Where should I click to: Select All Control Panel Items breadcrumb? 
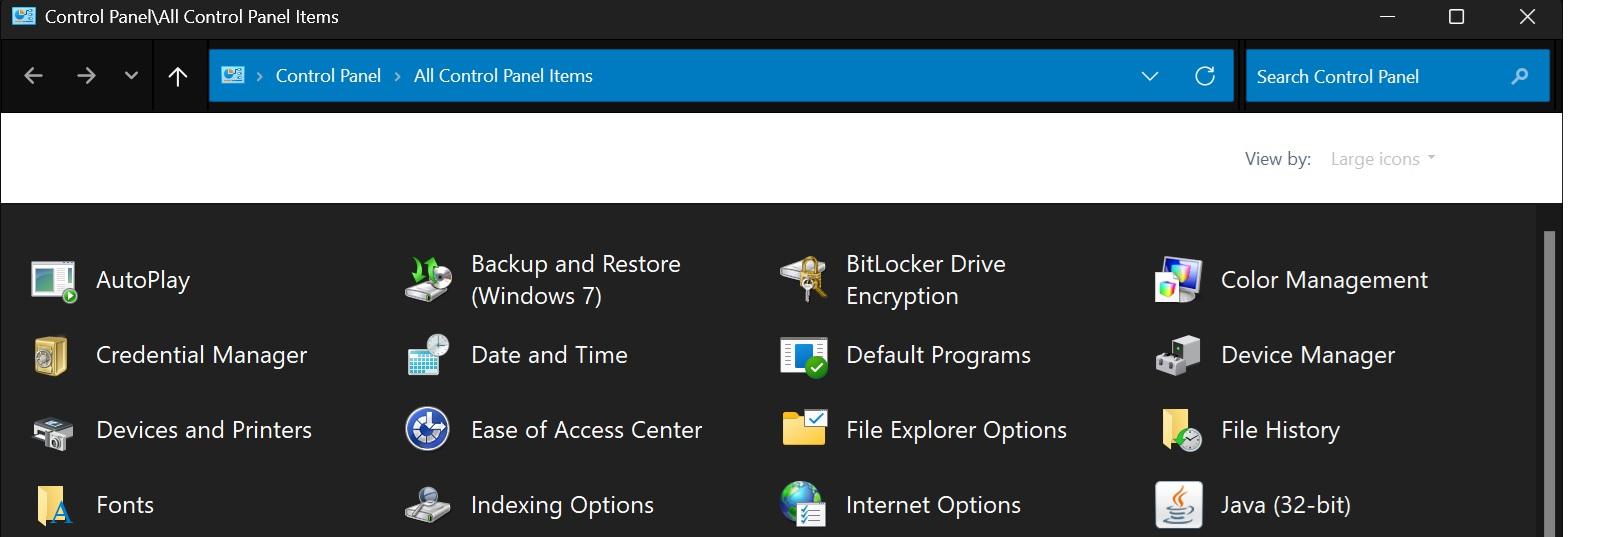(503, 76)
